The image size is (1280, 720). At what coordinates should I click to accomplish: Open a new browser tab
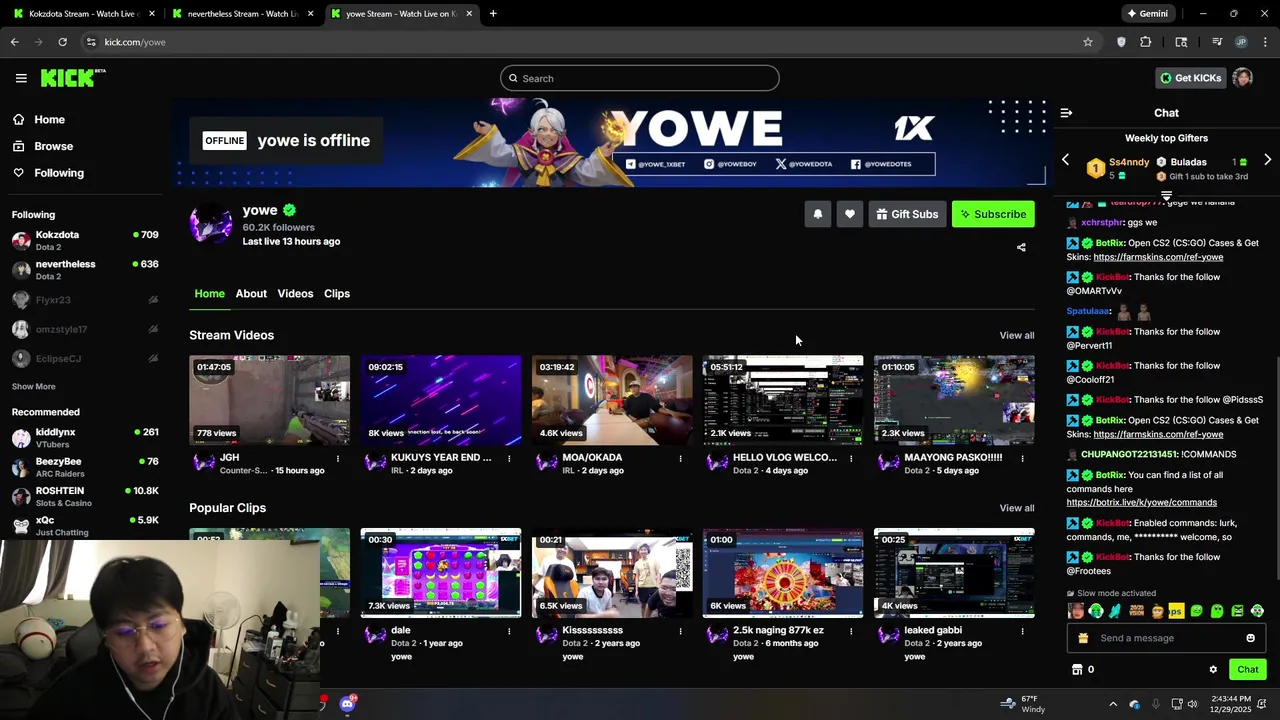point(493,14)
